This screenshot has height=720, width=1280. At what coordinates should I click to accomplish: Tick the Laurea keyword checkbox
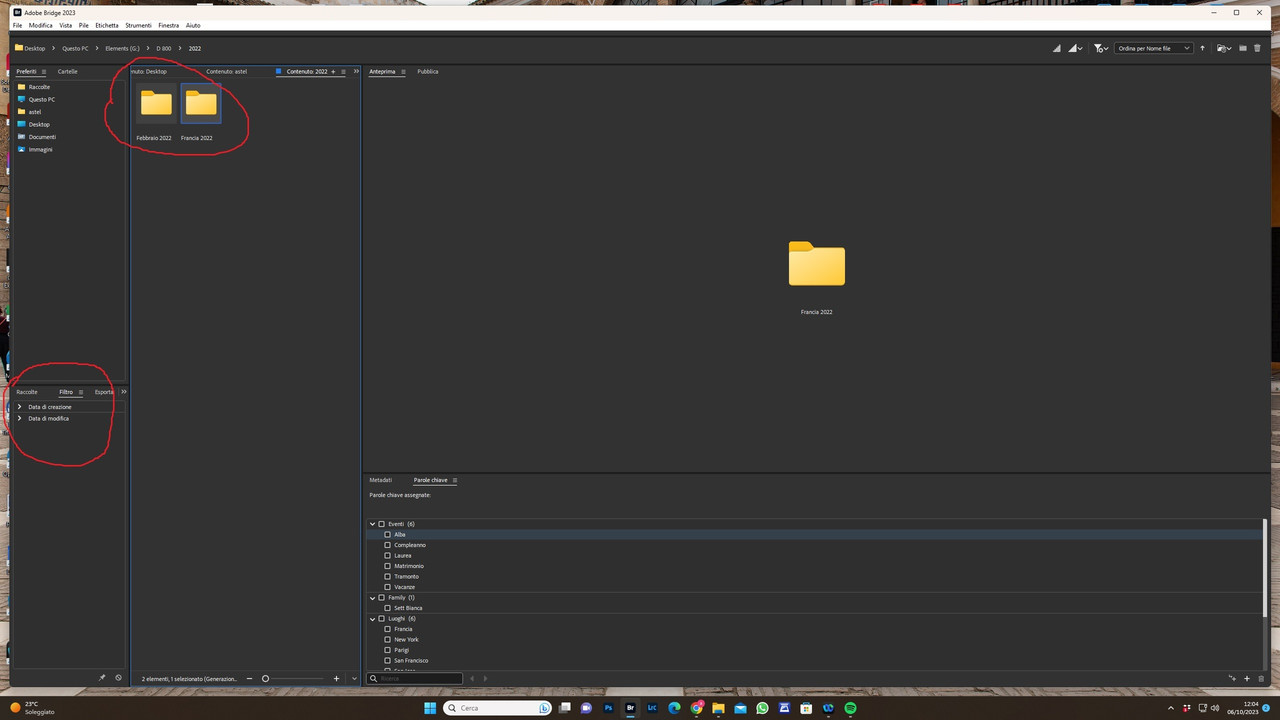click(388, 555)
